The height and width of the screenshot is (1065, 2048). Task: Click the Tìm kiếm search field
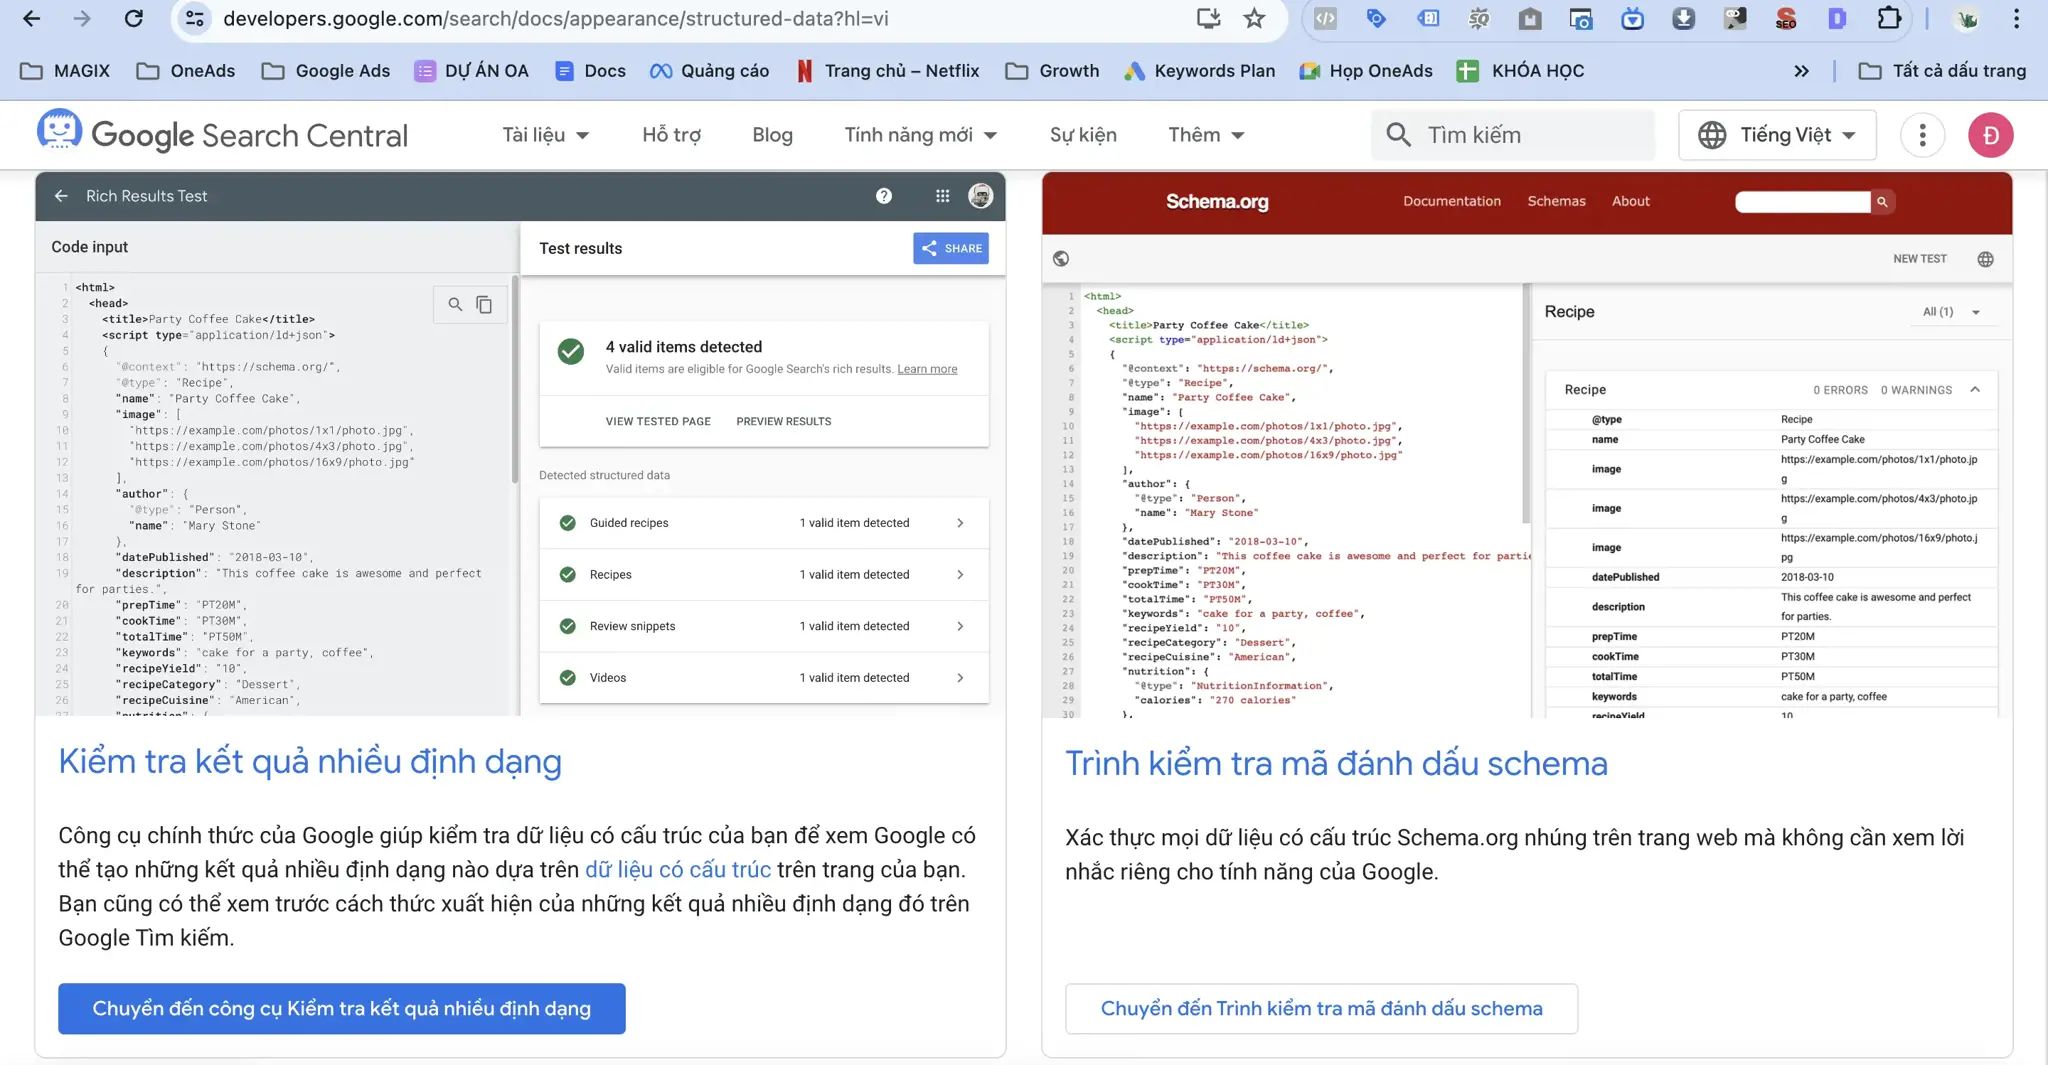(x=1513, y=135)
